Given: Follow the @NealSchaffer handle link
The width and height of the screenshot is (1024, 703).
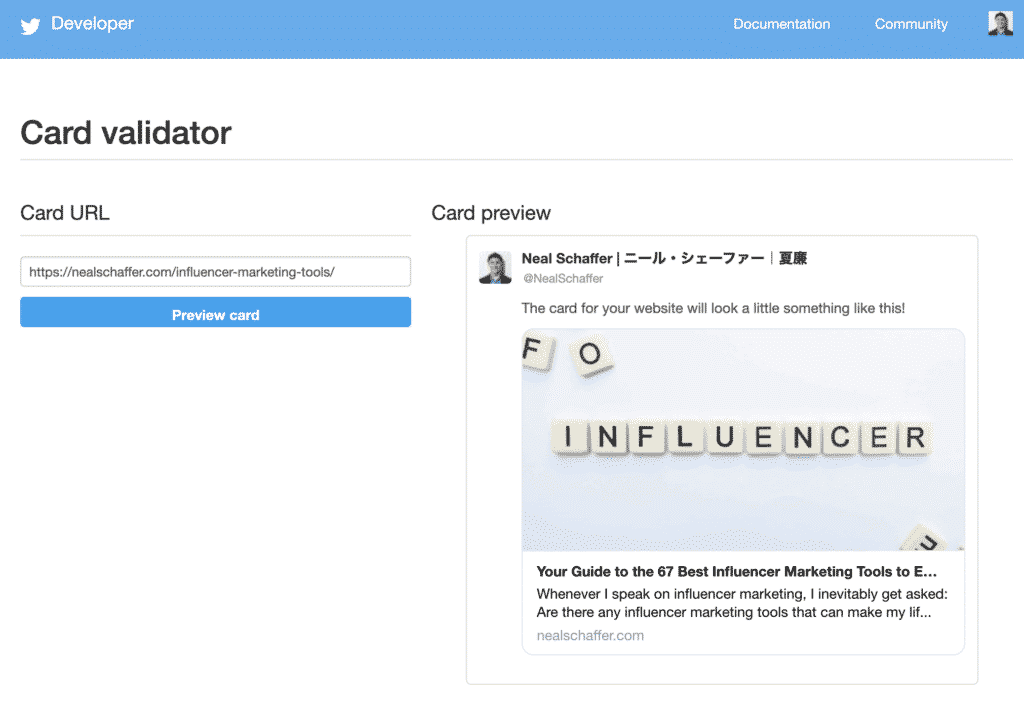Looking at the screenshot, I should [x=563, y=278].
